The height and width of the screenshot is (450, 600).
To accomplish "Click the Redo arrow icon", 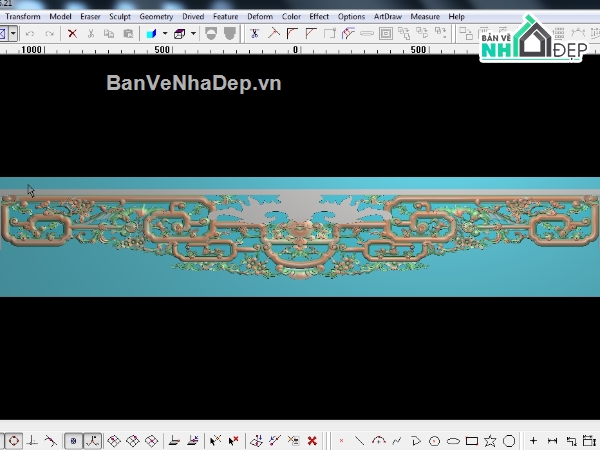I will tap(49, 34).
